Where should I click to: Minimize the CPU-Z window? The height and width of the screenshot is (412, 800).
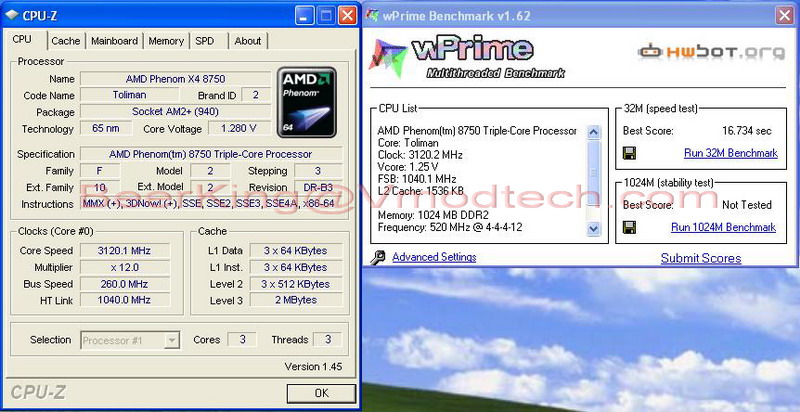coord(304,15)
